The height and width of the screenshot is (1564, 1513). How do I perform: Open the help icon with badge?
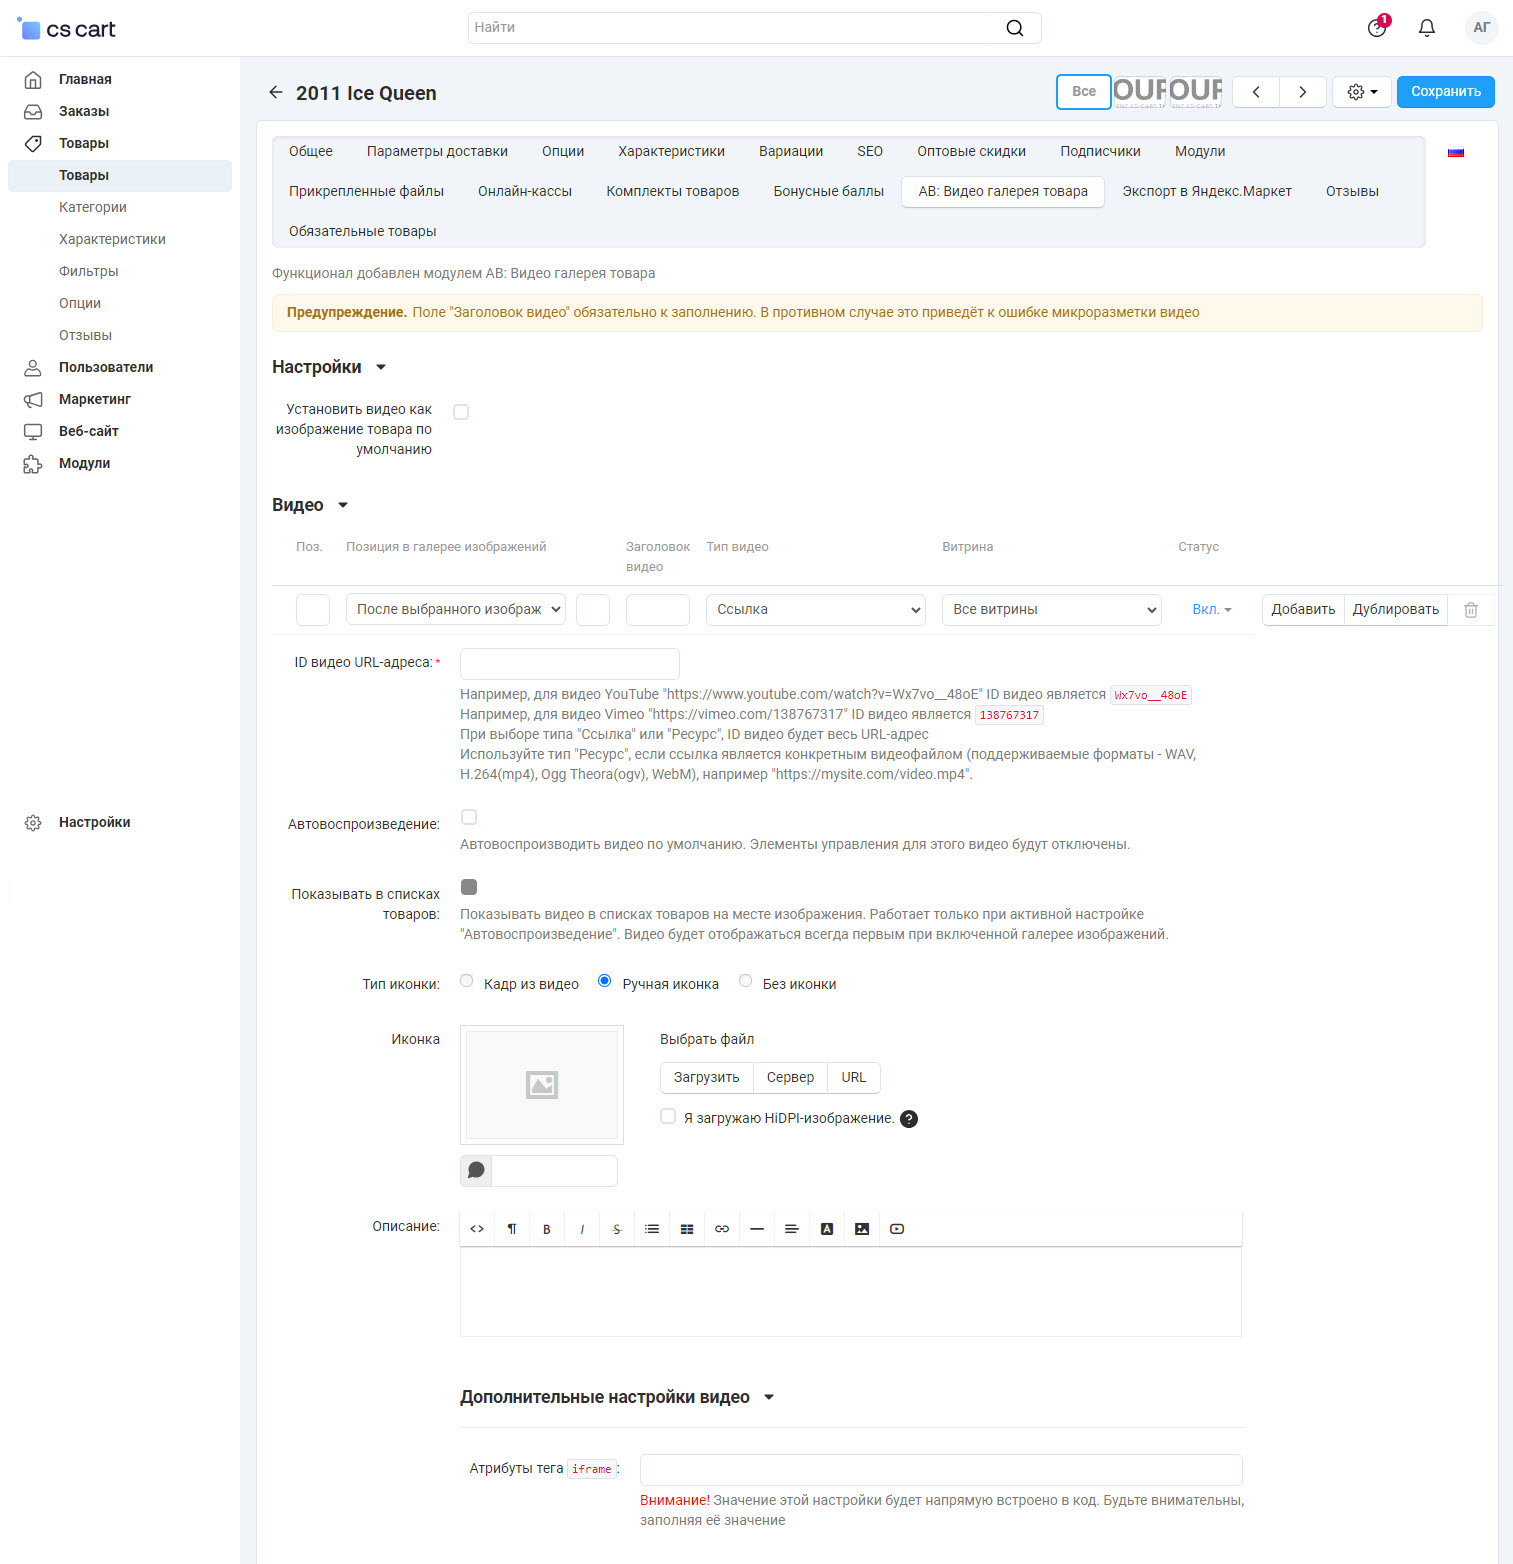pyautogui.click(x=1378, y=27)
